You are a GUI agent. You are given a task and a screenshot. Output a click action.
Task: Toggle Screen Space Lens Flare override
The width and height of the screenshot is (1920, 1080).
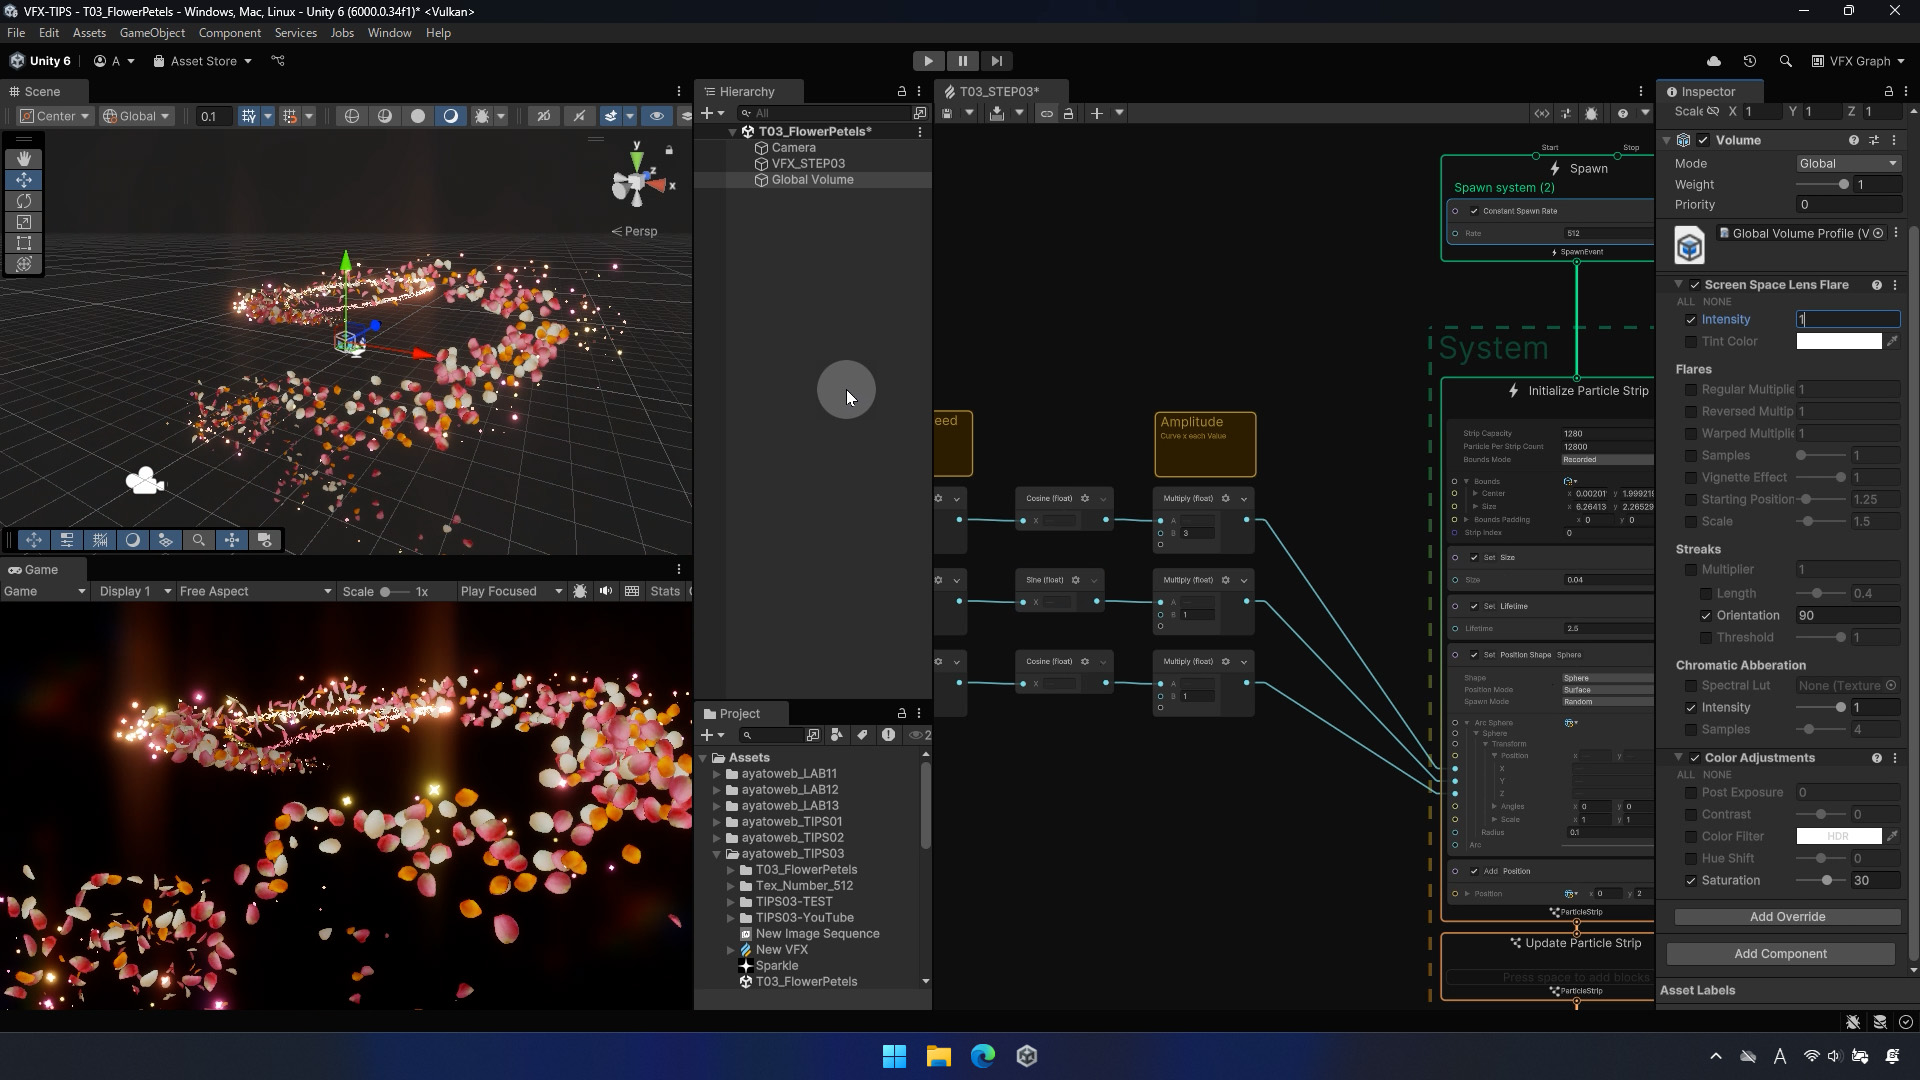1695,285
